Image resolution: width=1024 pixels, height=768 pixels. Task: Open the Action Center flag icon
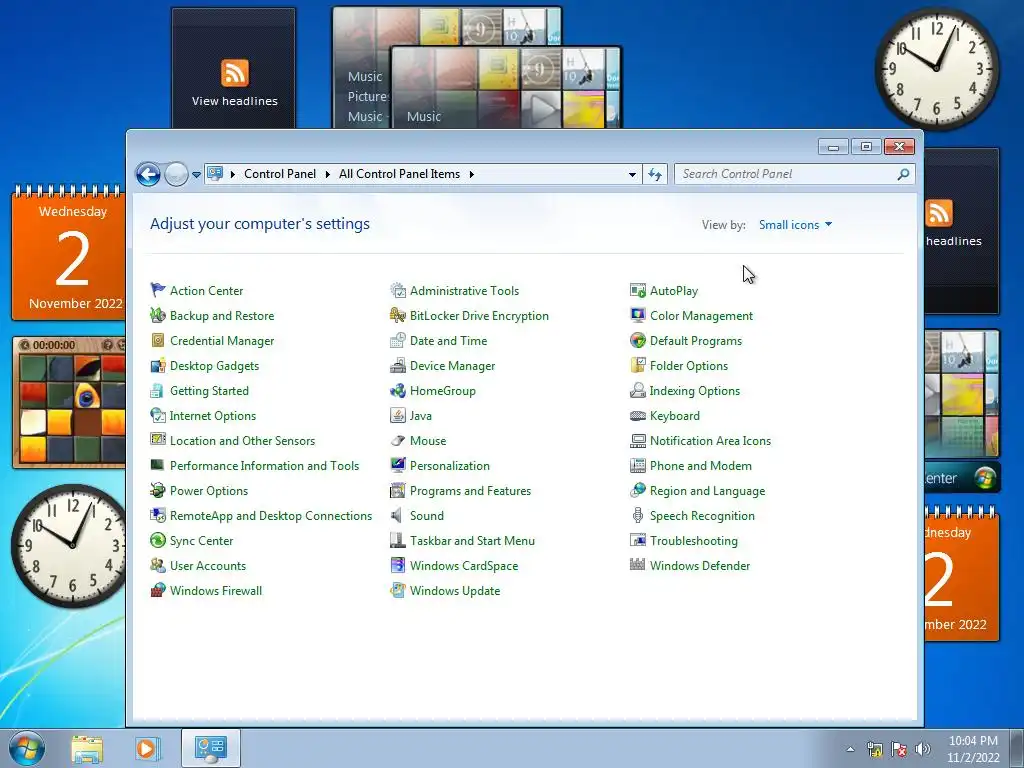pyautogui.click(x=158, y=290)
